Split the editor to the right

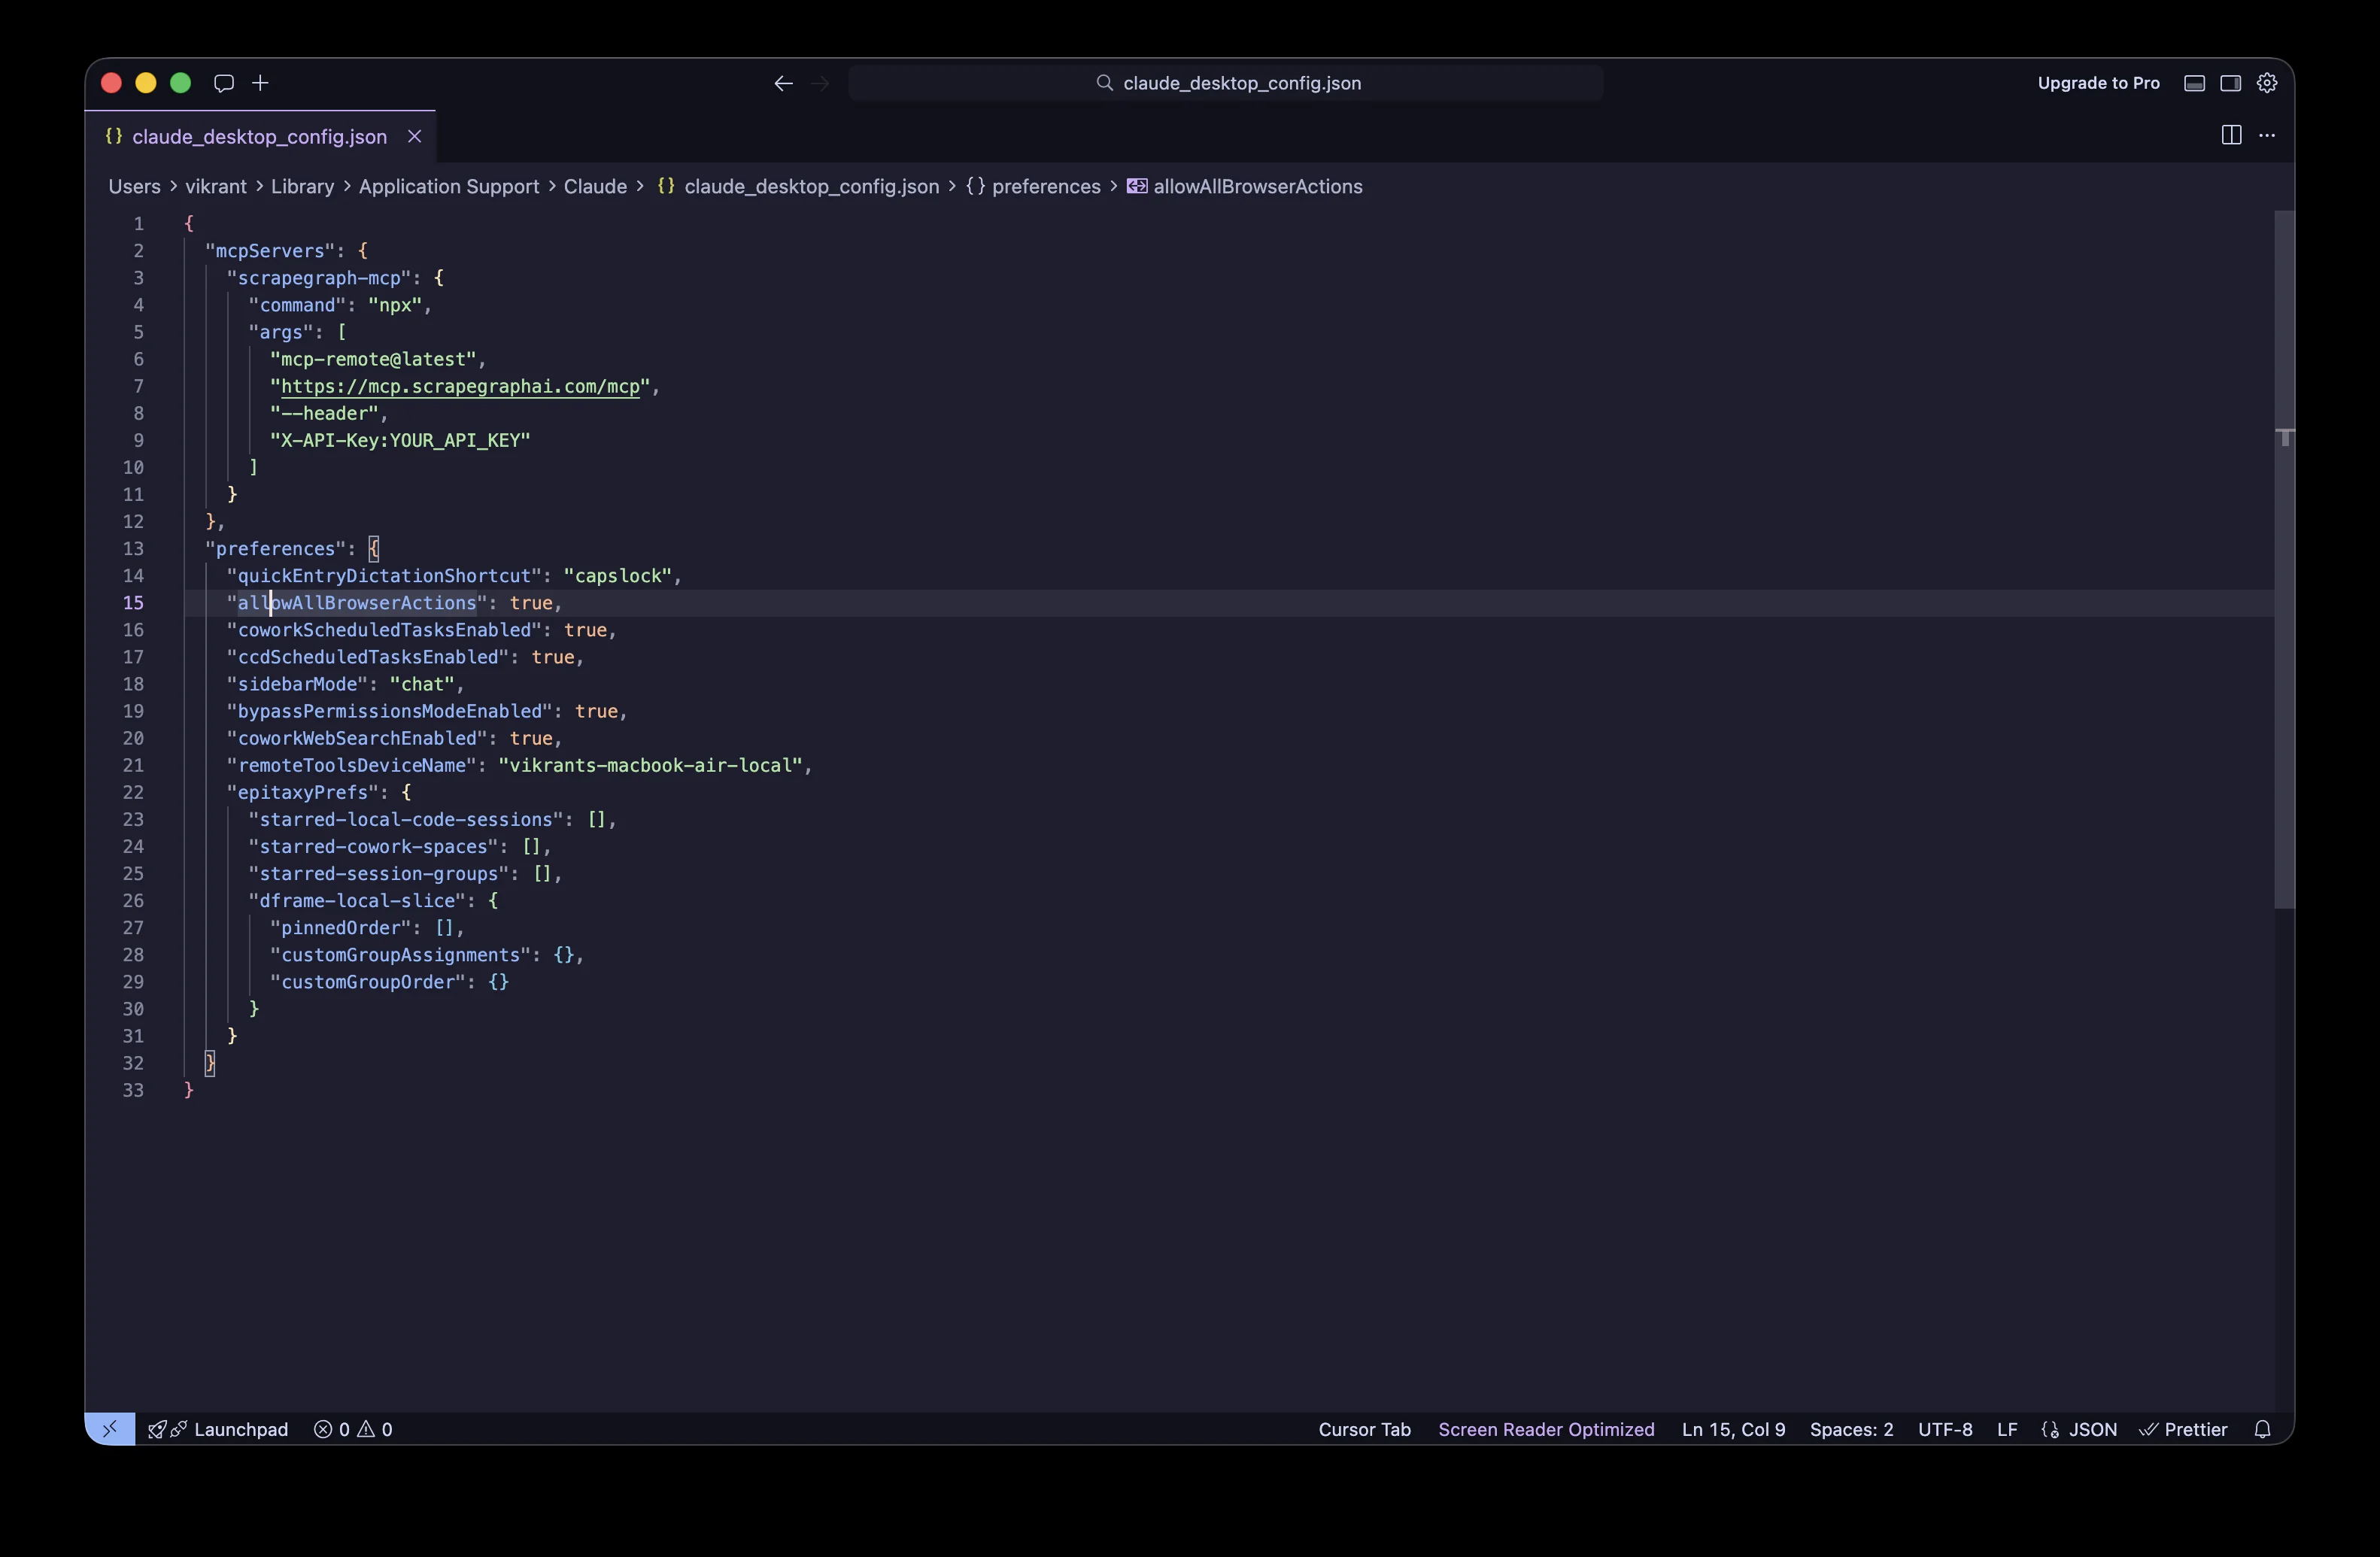coord(2231,135)
